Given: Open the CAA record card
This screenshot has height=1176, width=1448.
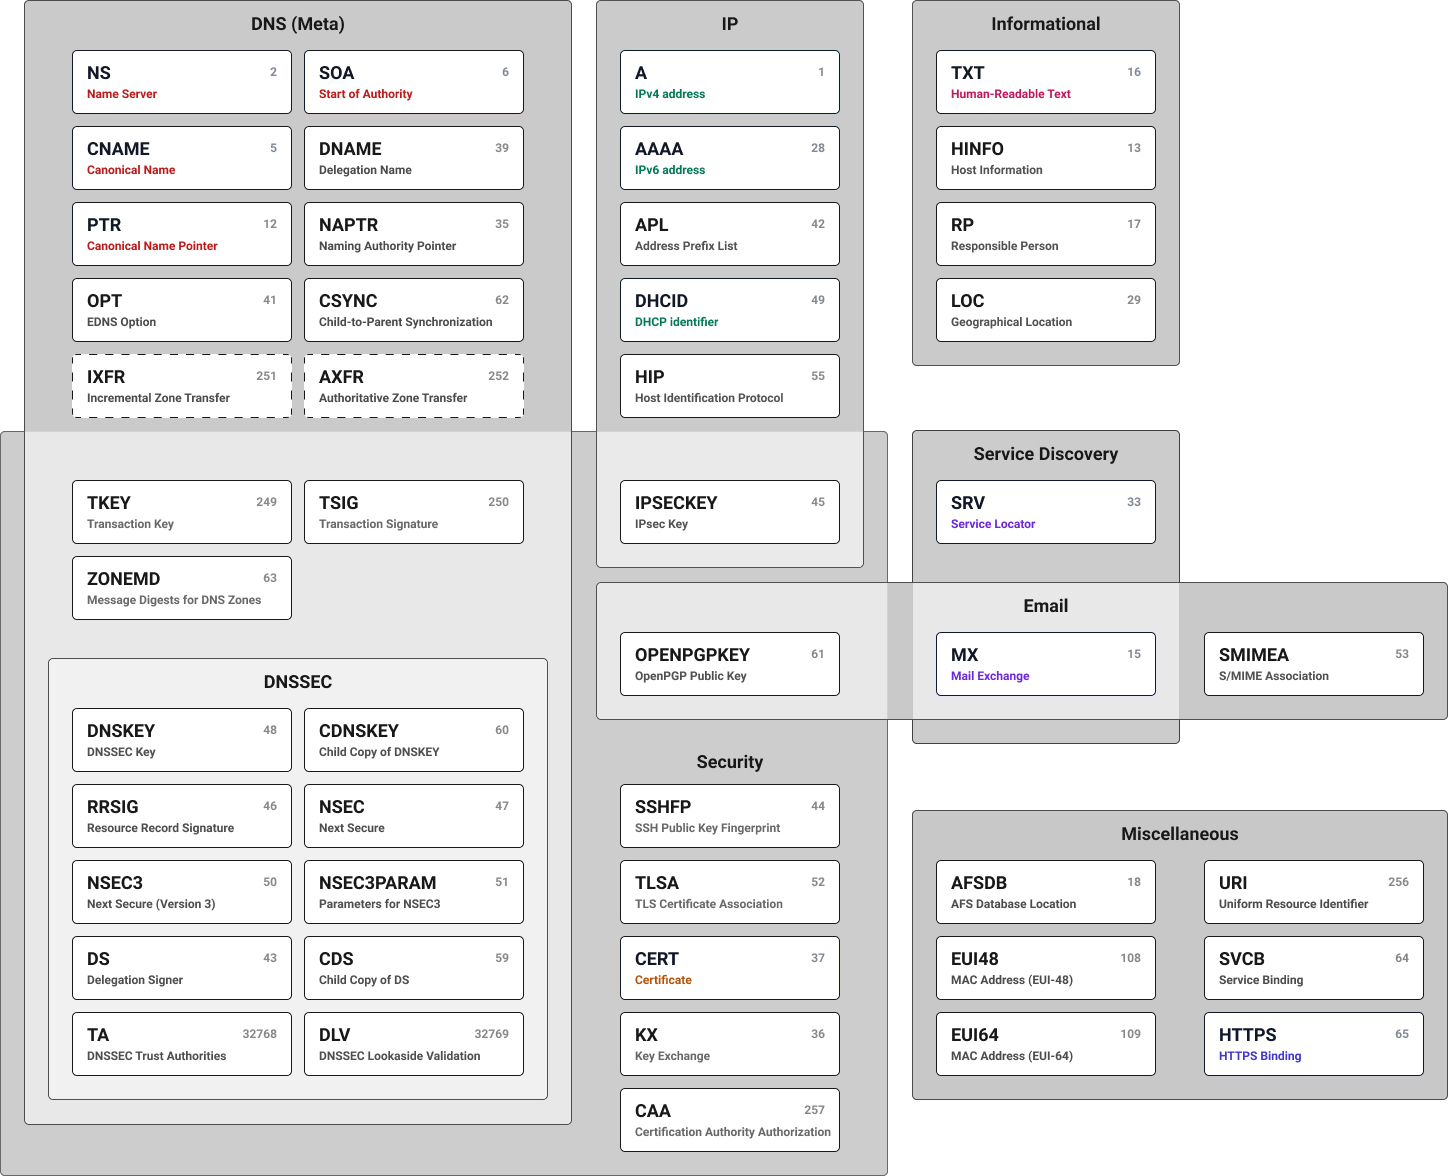Looking at the screenshot, I should tap(729, 1120).
